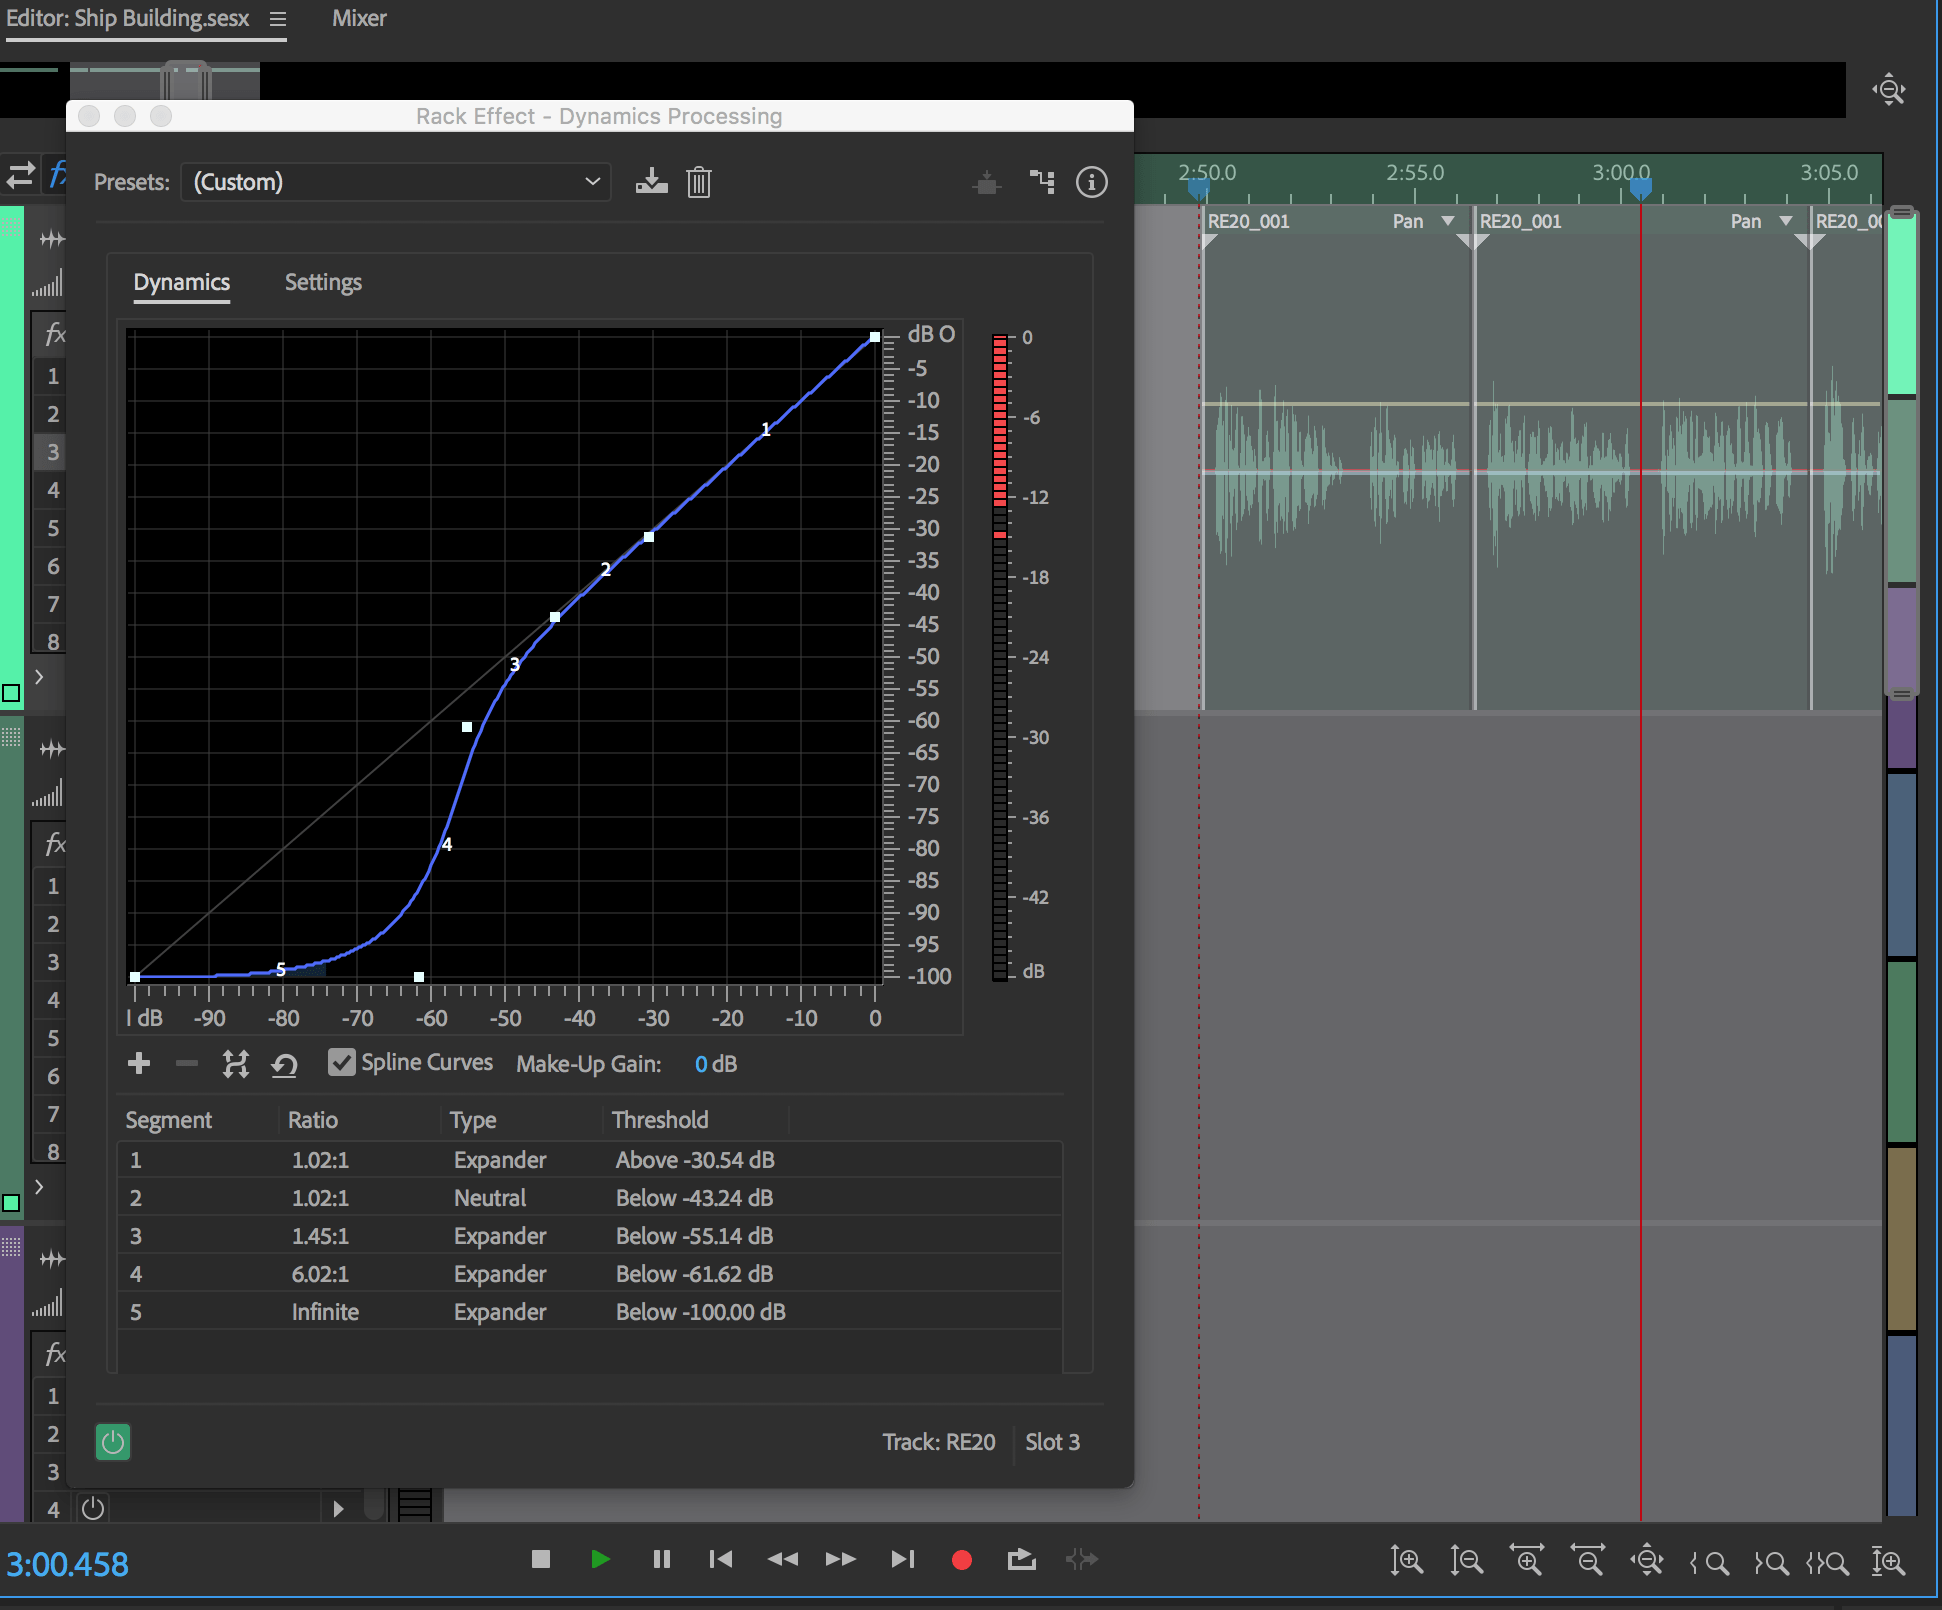This screenshot has height=1610, width=1942.
Task: Select the Zoom In Vertically tool
Action: click(1408, 1560)
